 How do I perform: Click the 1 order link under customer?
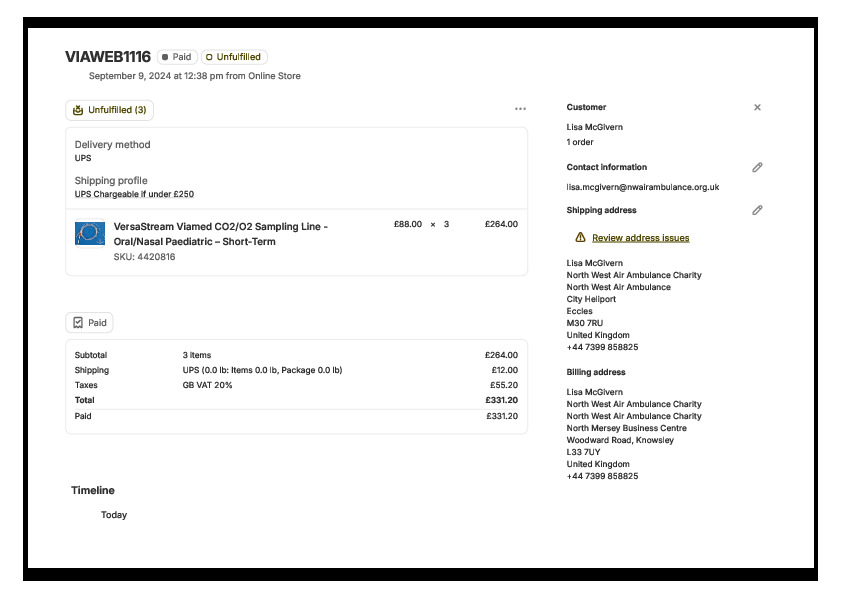click(x=580, y=142)
